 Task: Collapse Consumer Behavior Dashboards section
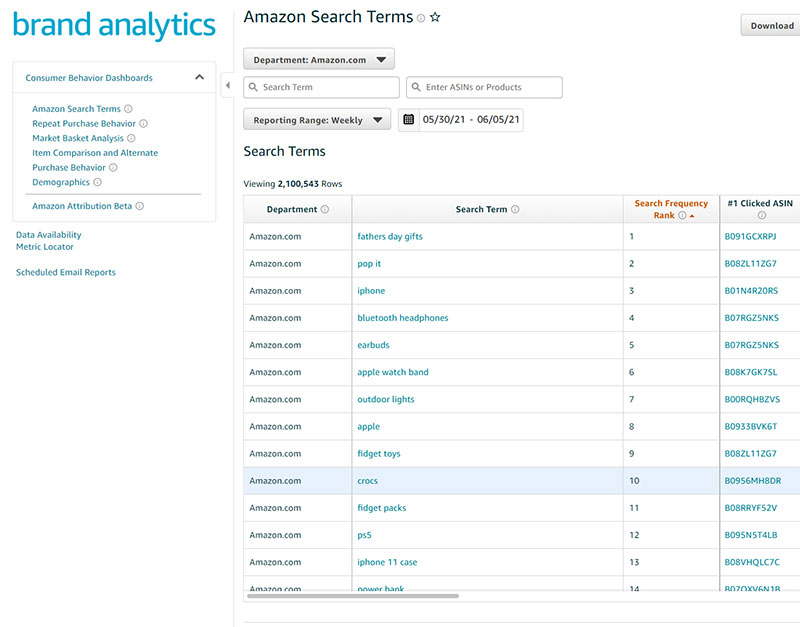[199, 78]
